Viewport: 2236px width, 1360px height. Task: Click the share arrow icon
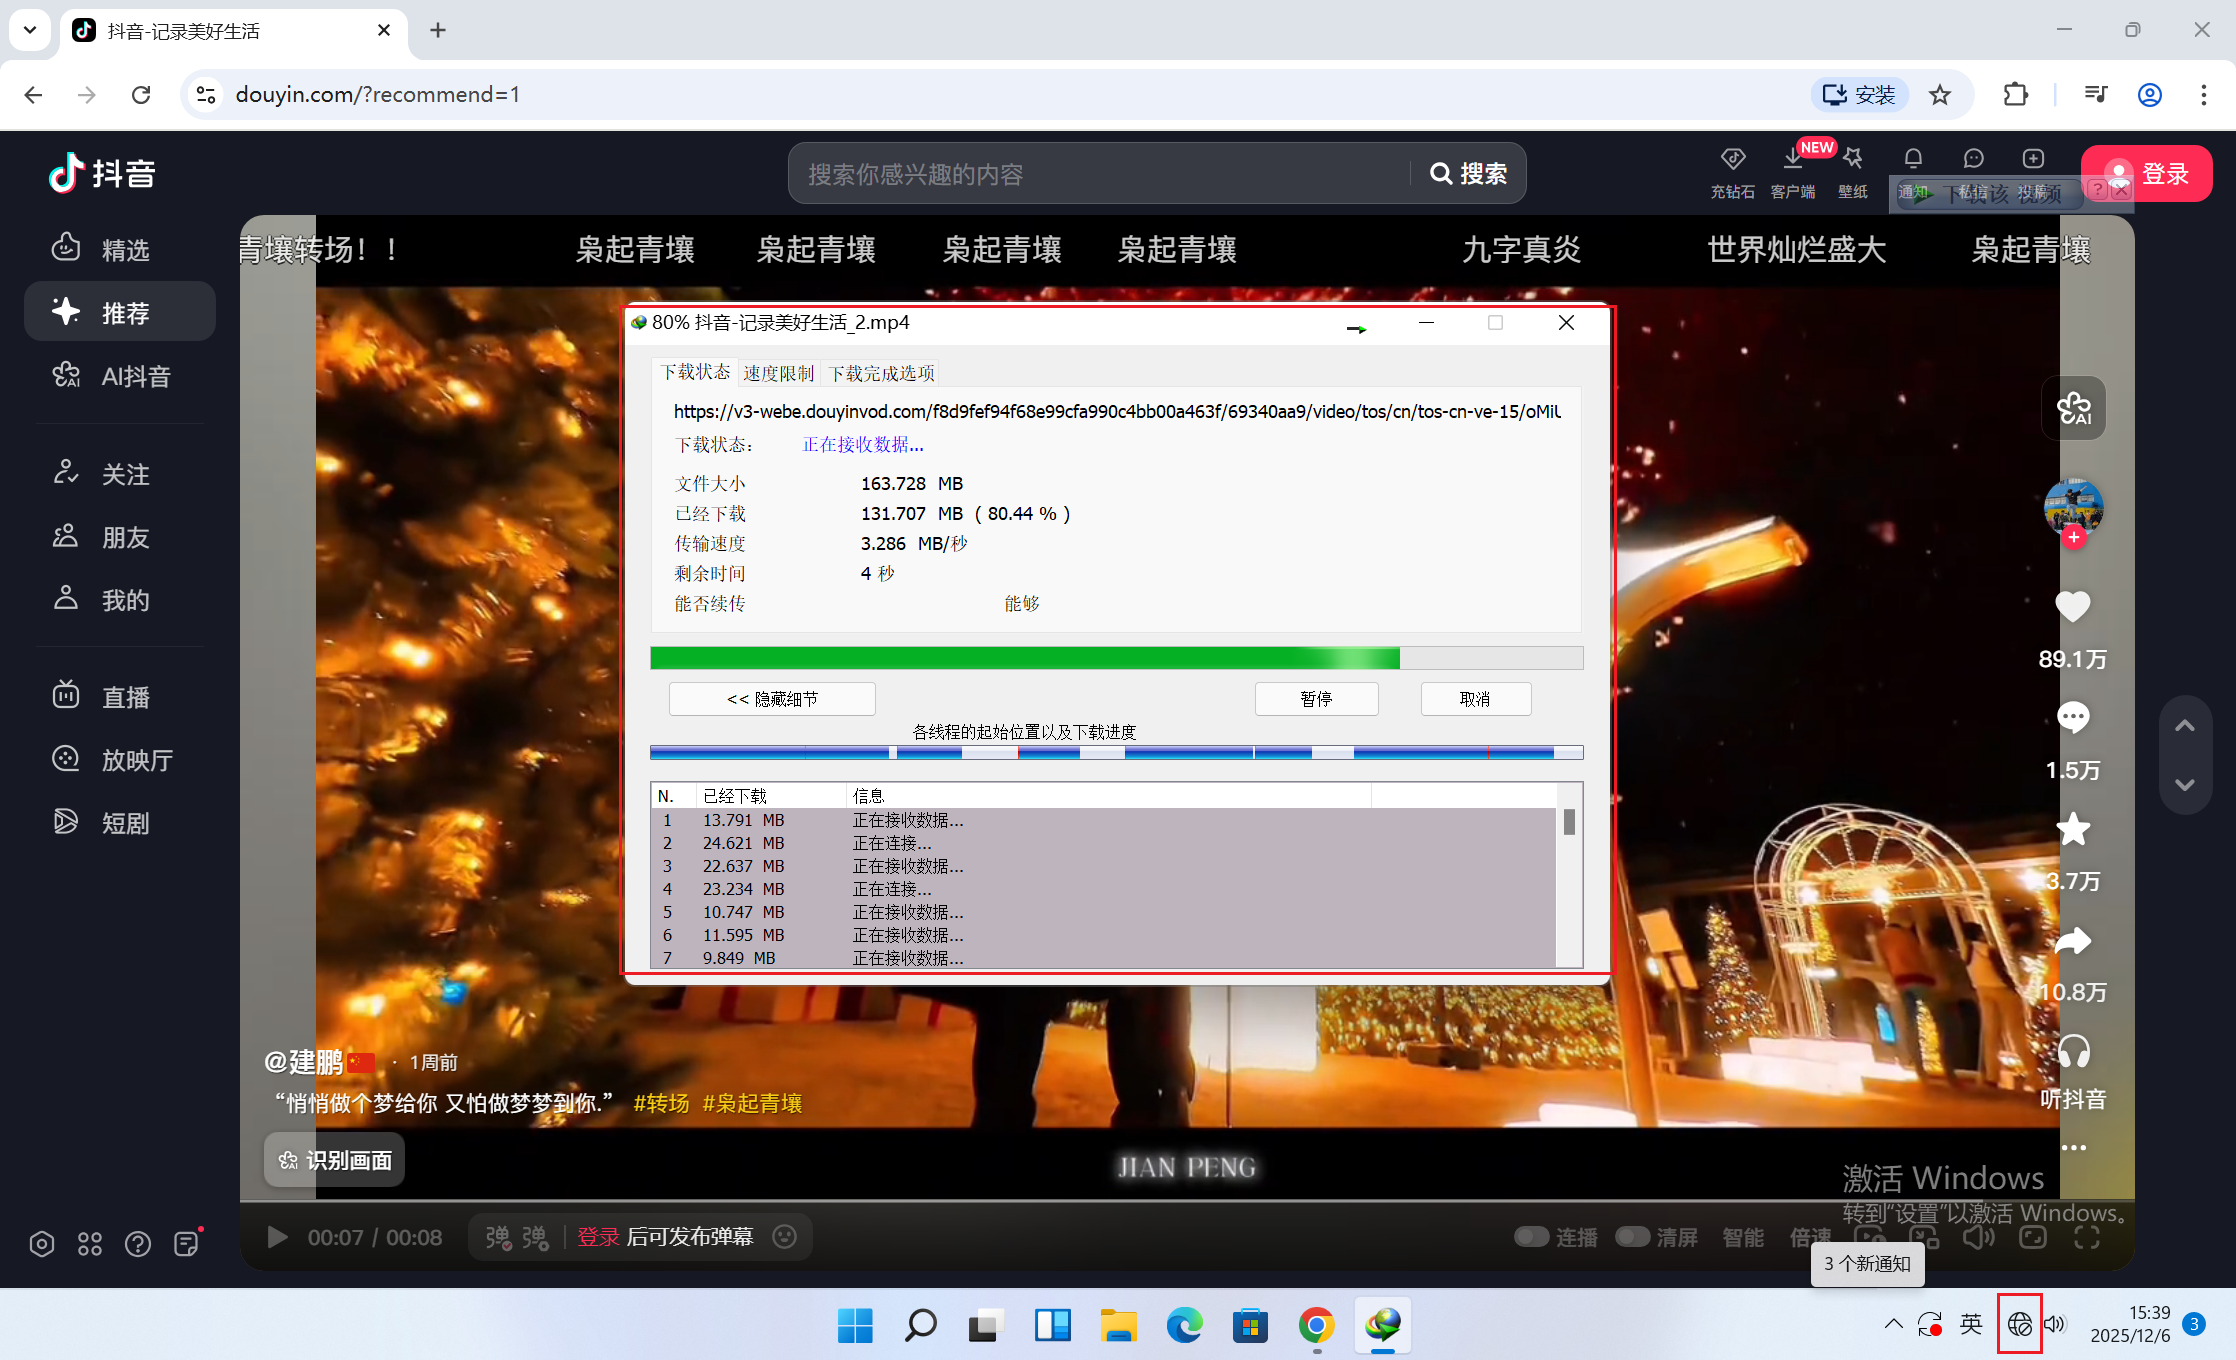tap(2072, 941)
